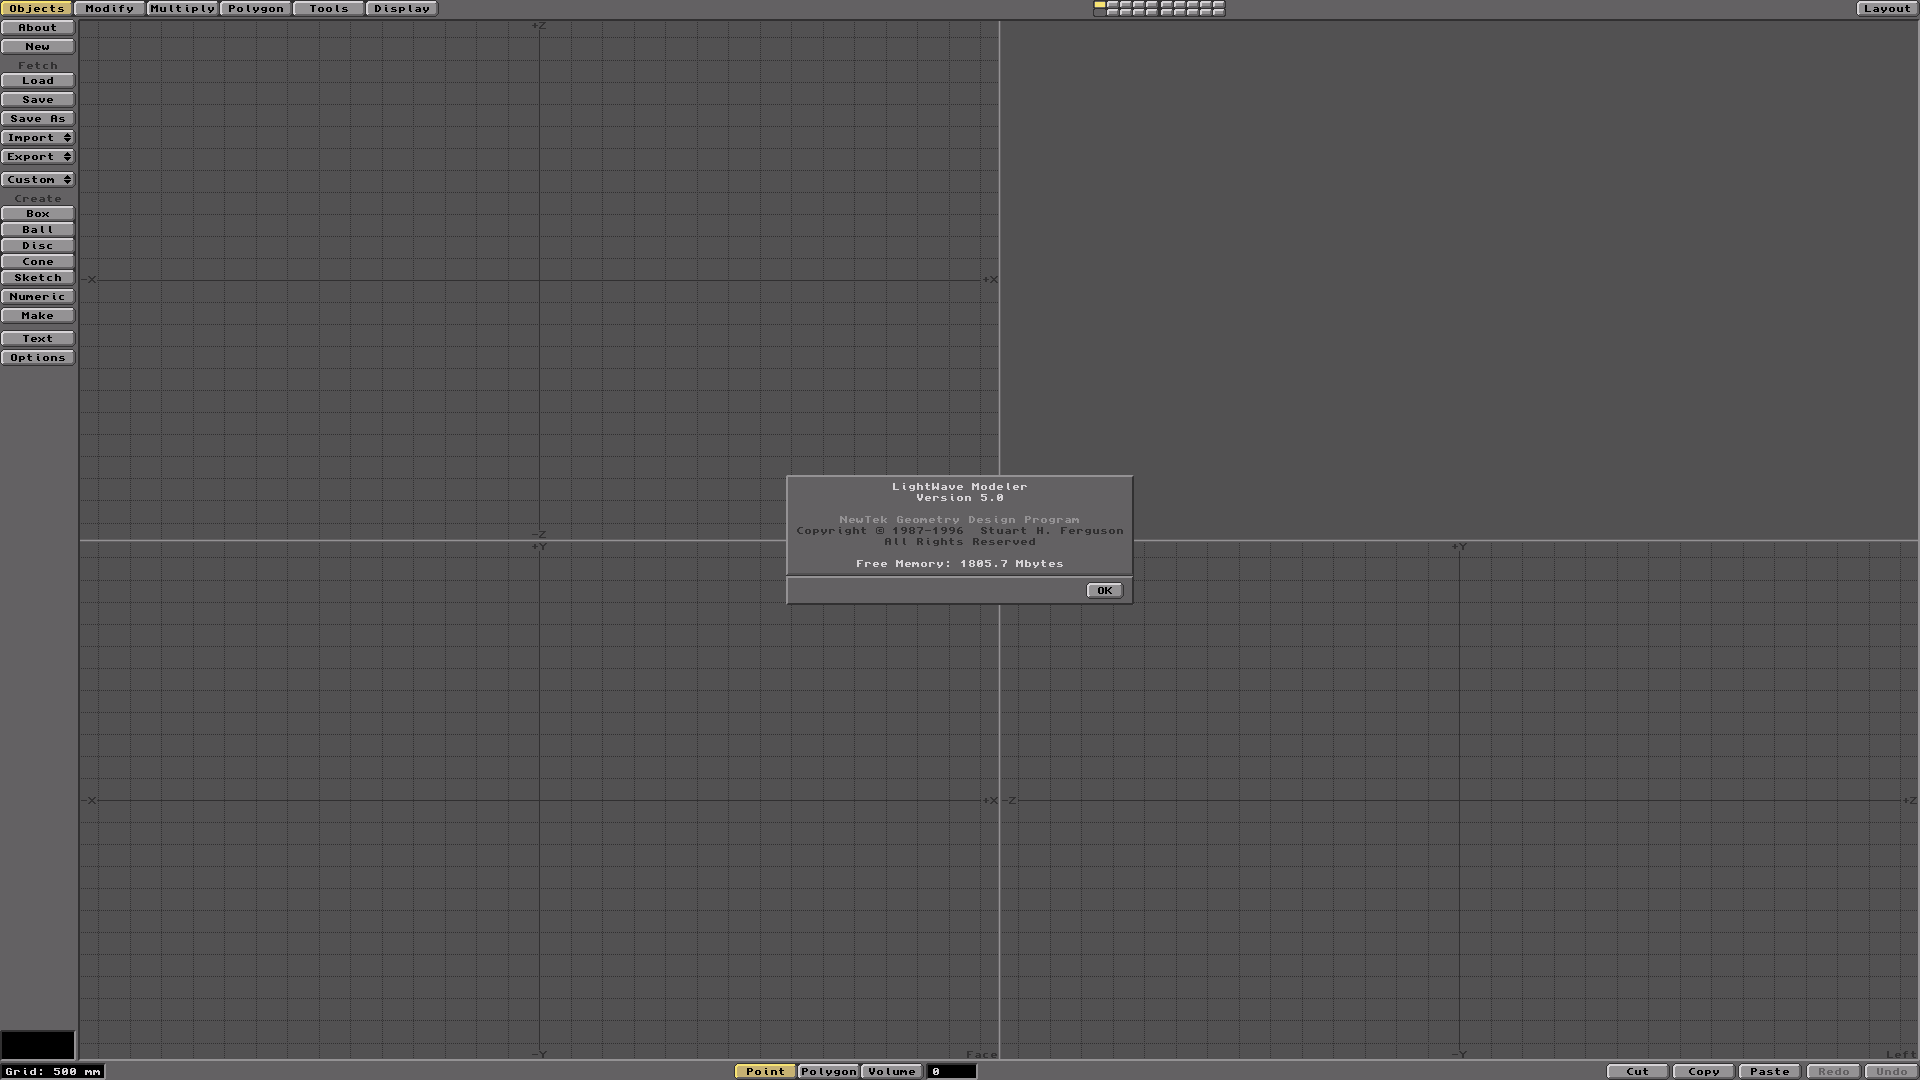Screen dimensions: 1920x1080
Task: Toggle layer 1 into the background row
Action: [x=1100, y=12]
